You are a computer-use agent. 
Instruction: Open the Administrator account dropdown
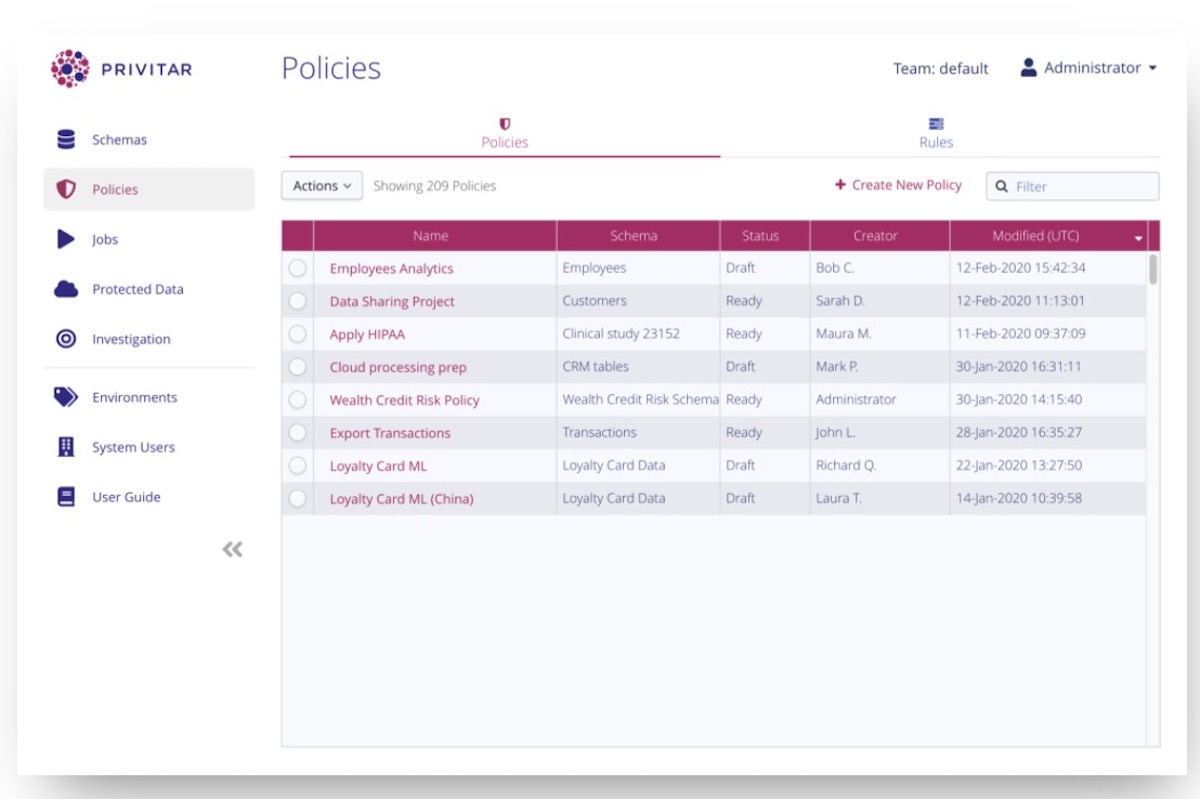click(1089, 68)
